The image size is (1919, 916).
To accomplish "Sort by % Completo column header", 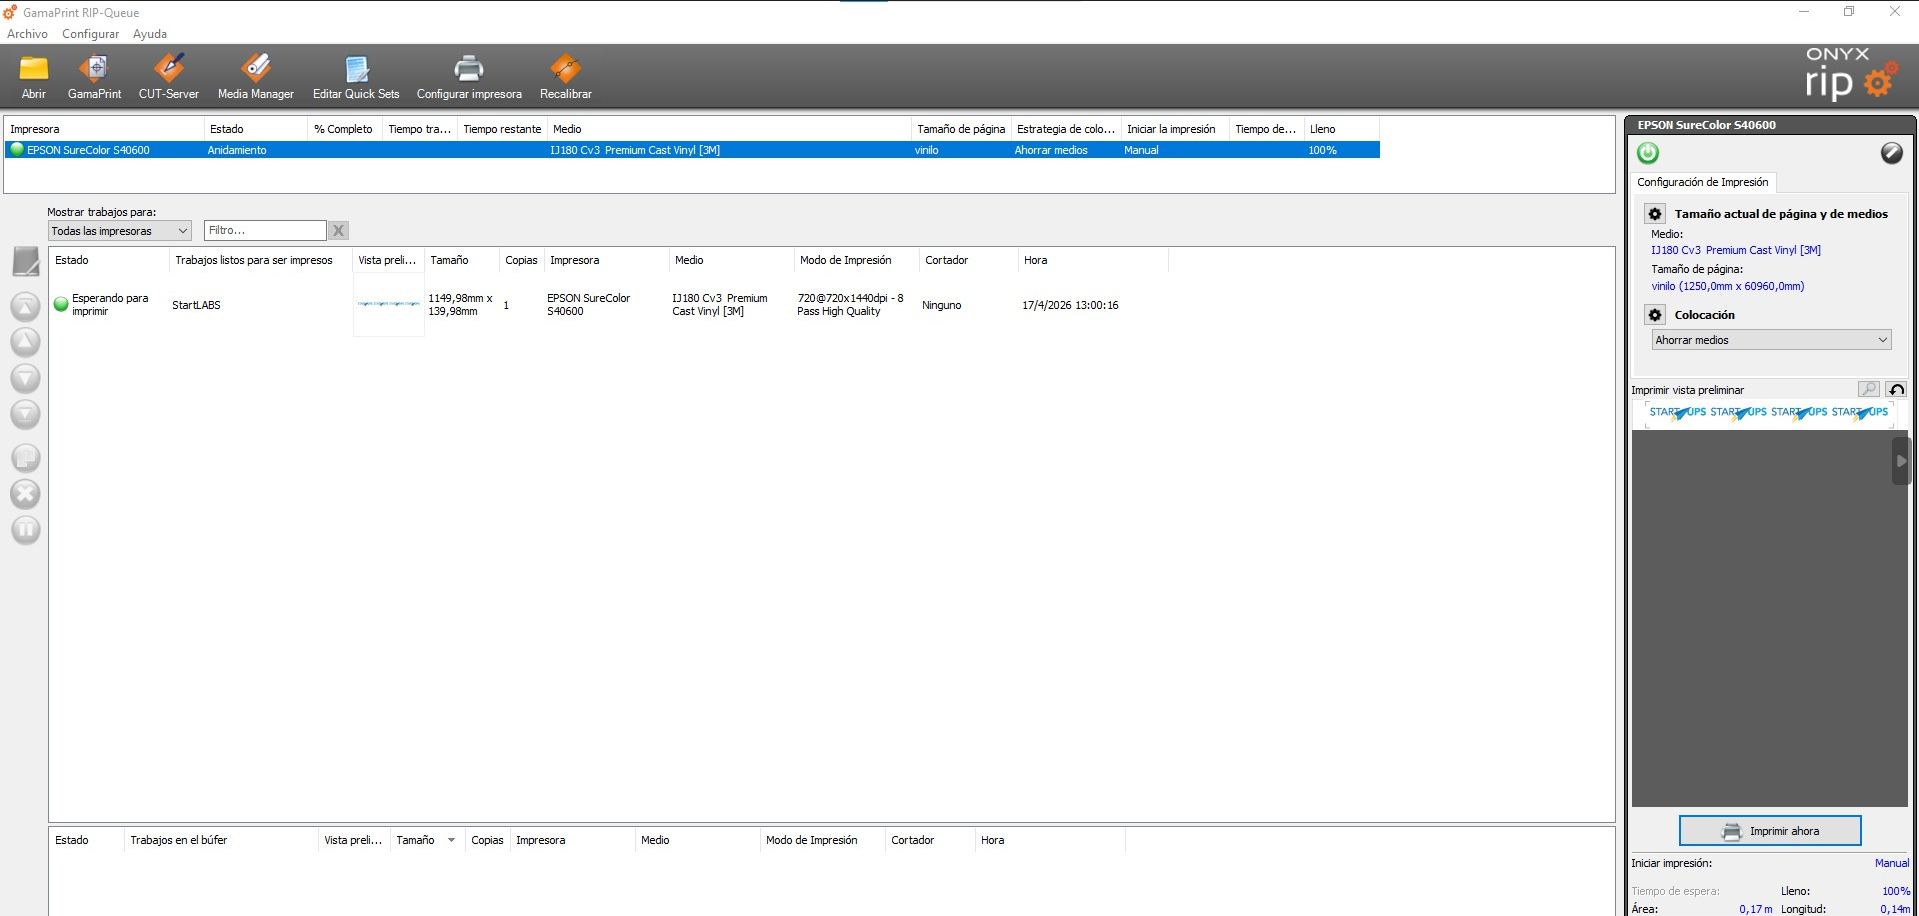I will pos(344,129).
